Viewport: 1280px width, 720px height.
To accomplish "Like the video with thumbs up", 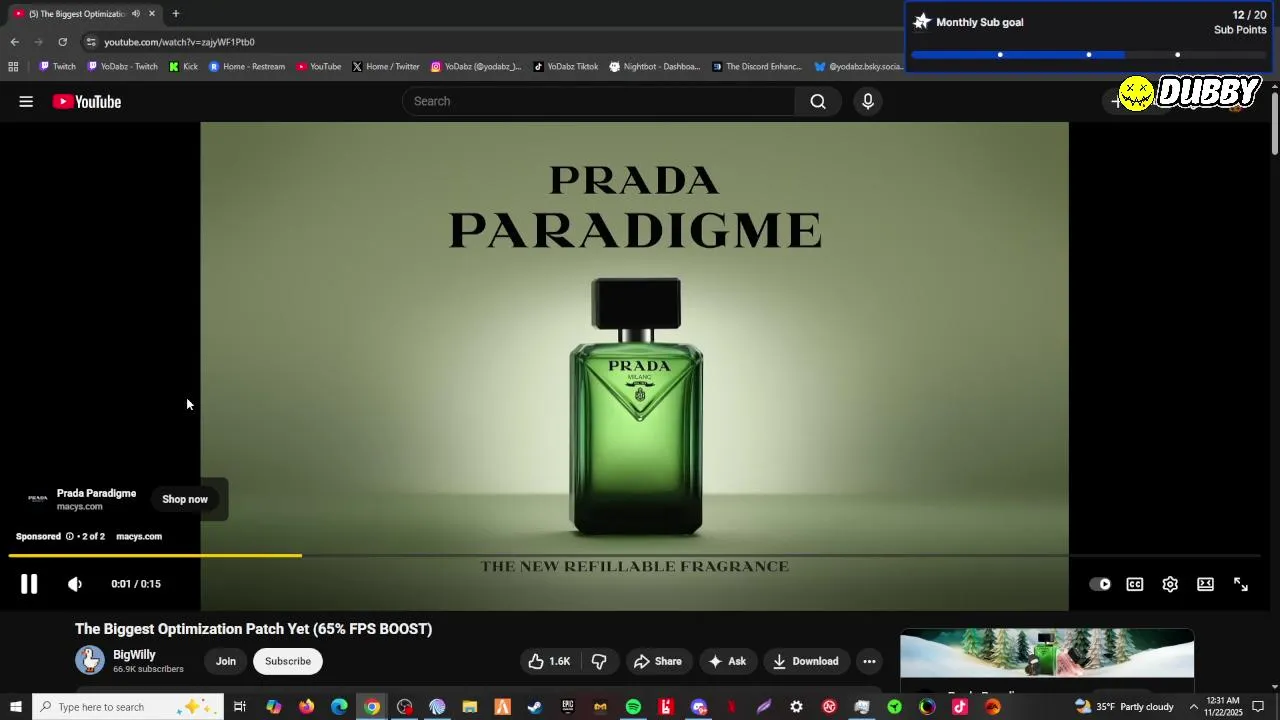I will point(550,661).
